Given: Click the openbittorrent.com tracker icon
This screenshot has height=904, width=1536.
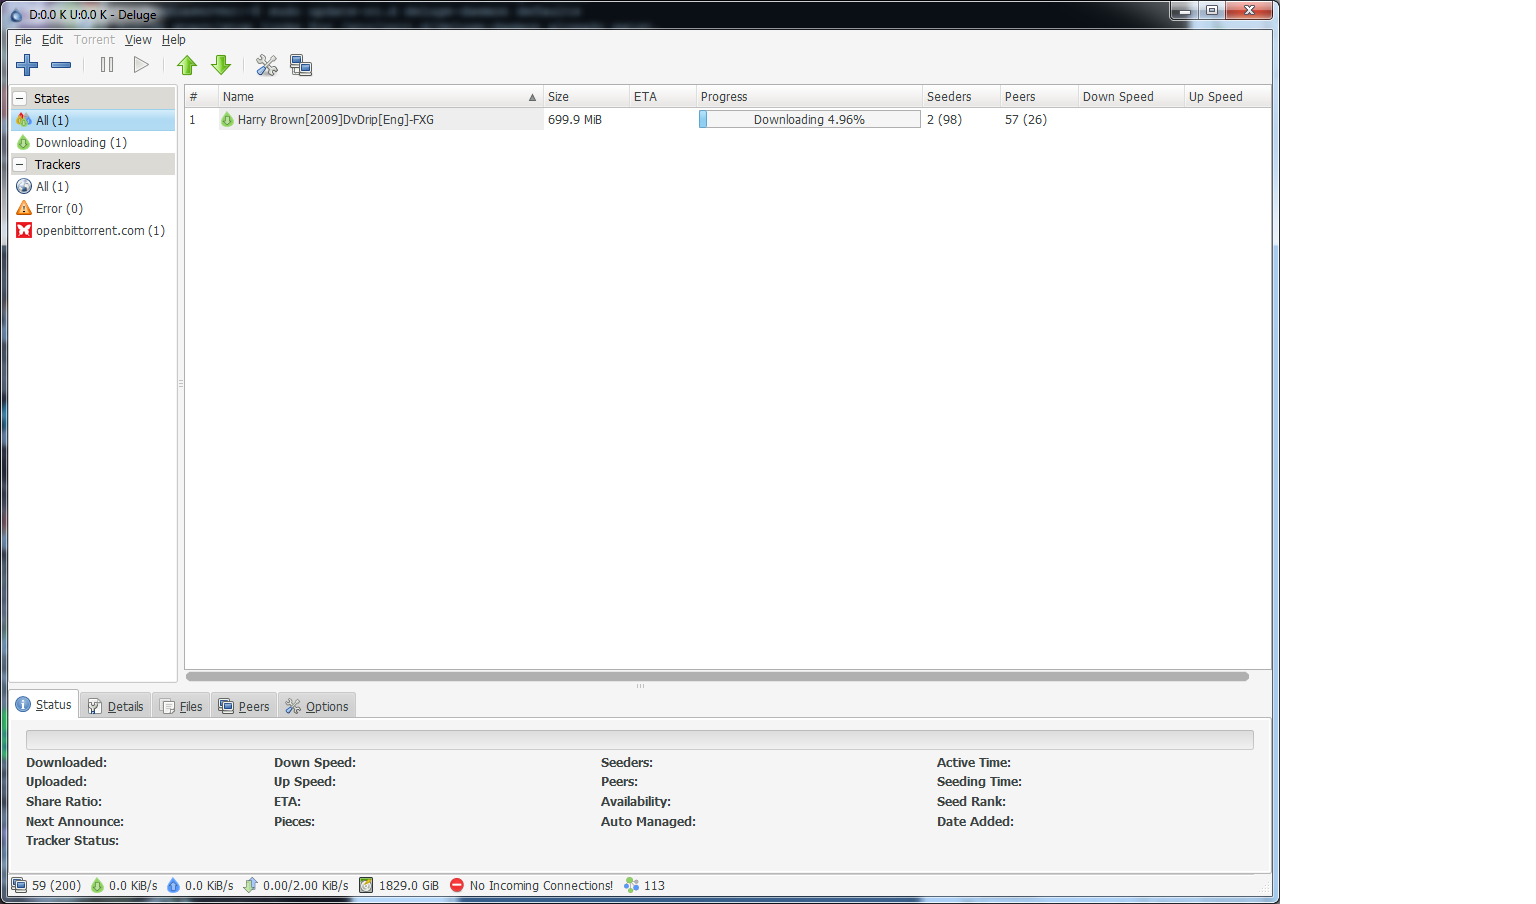Looking at the screenshot, I should pyautogui.click(x=24, y=230).
